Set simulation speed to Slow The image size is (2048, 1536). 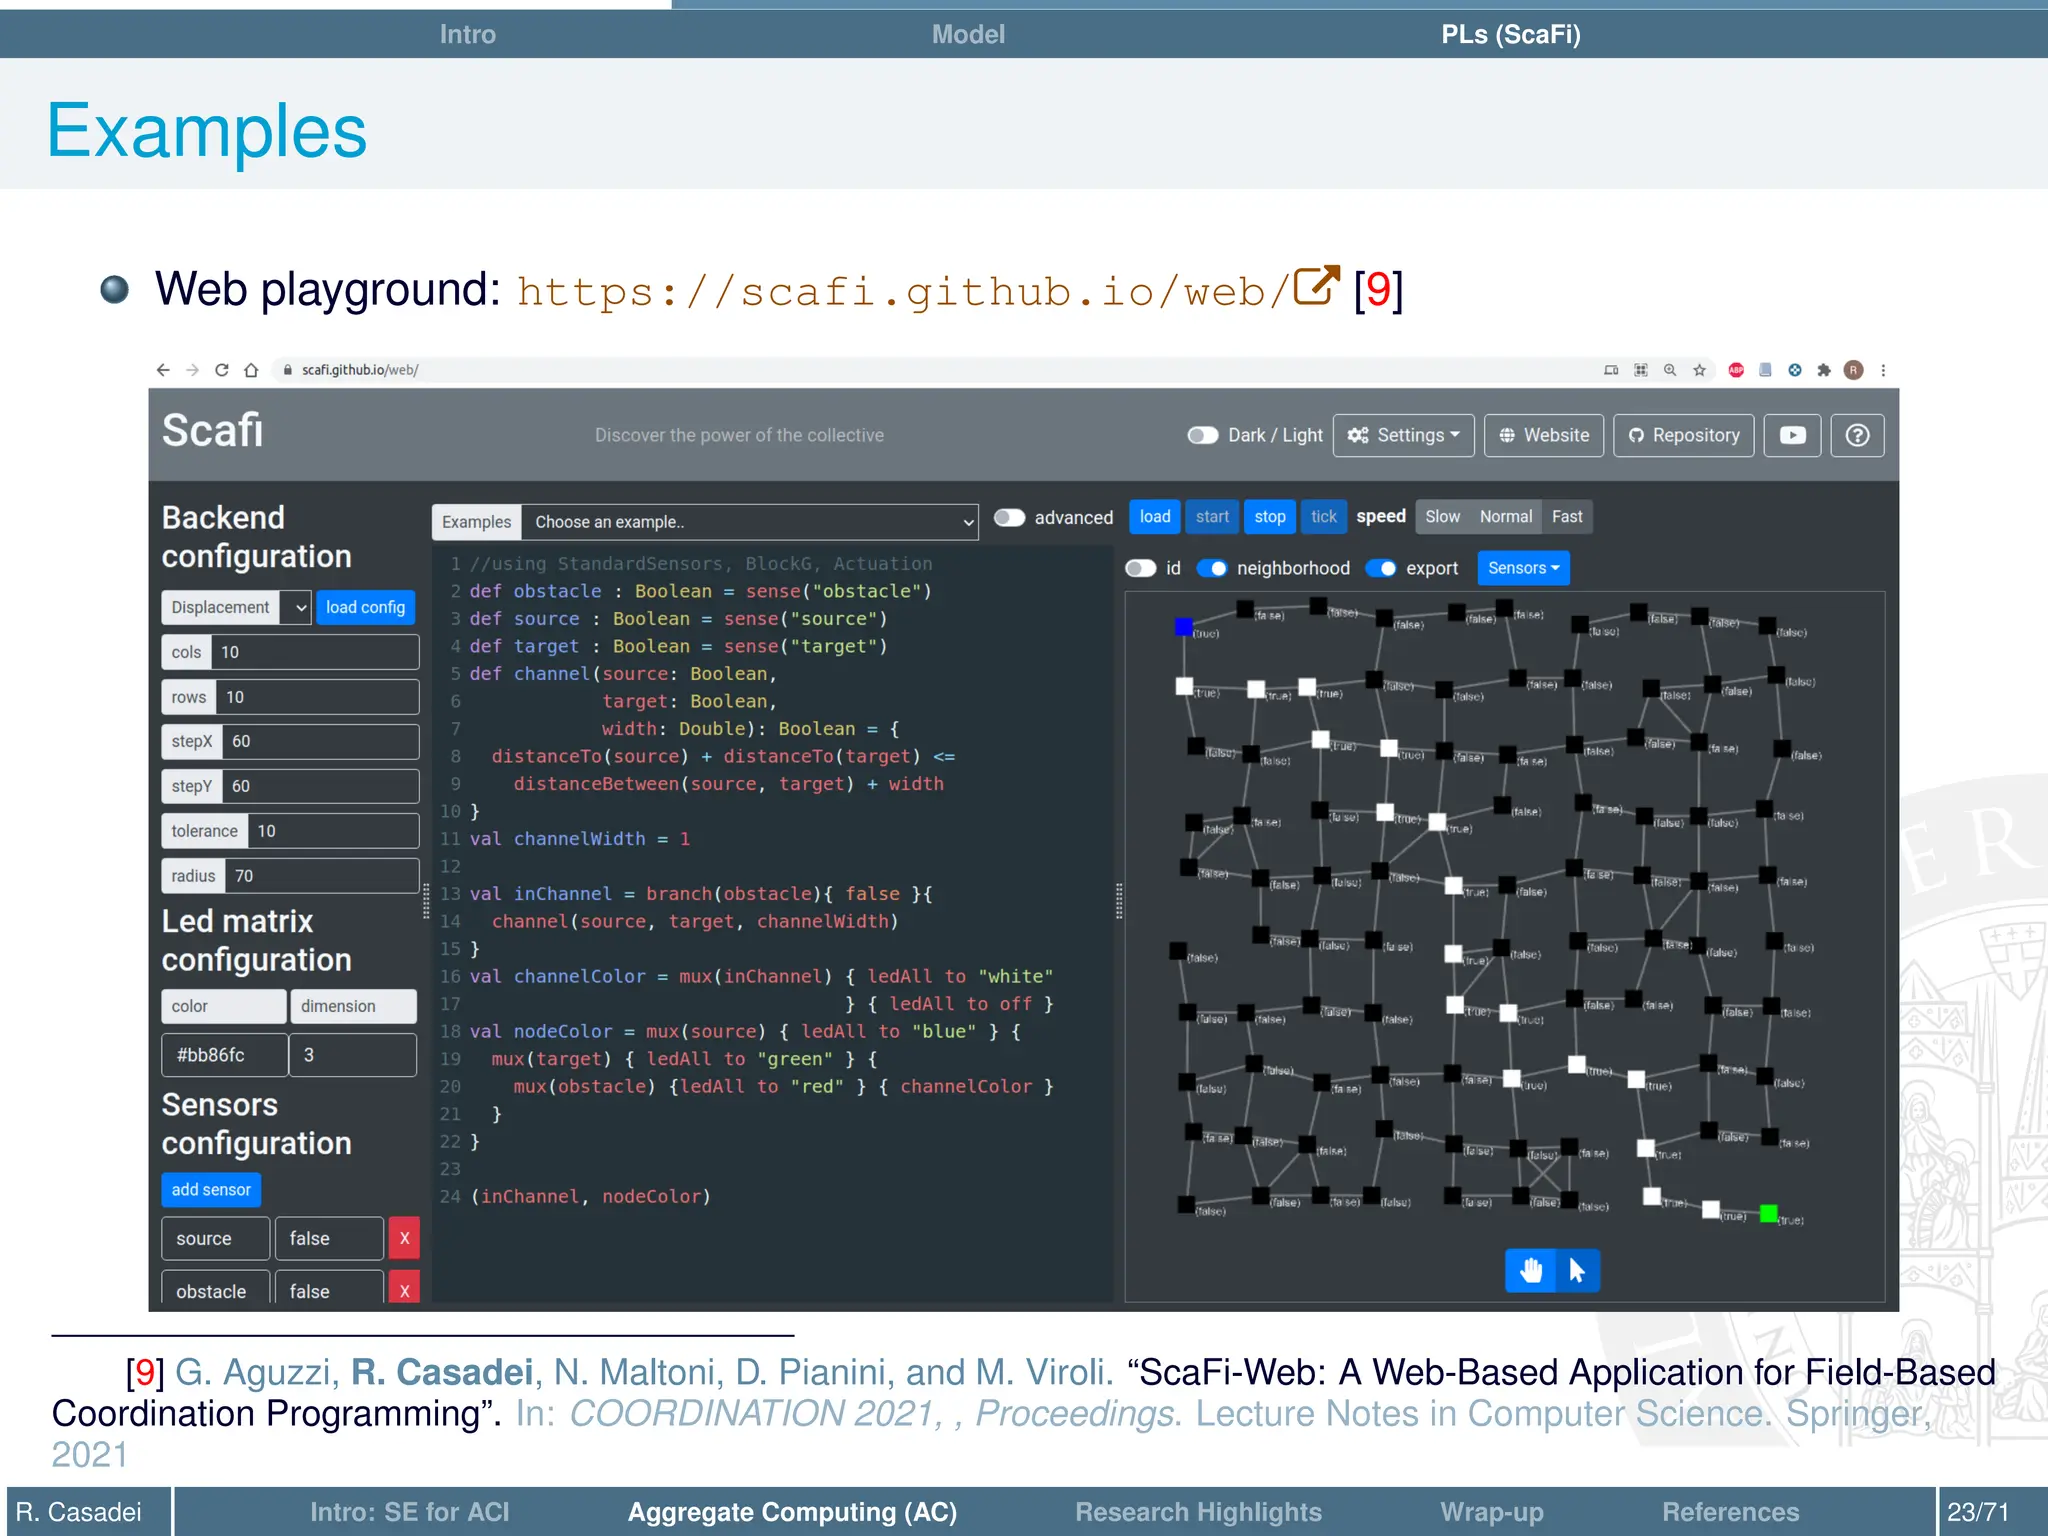click(1442, 517)
